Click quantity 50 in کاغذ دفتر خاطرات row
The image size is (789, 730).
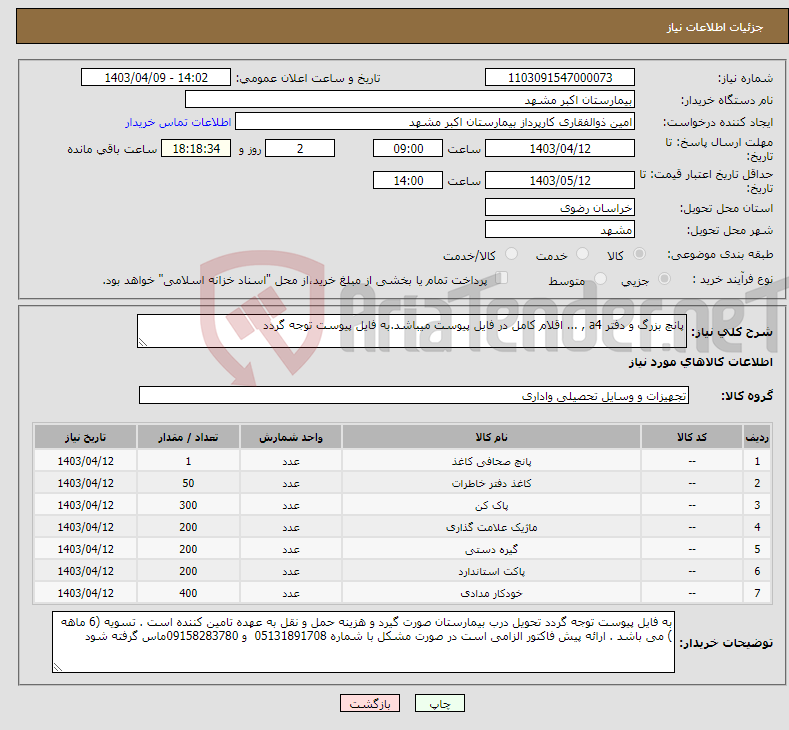188,483
